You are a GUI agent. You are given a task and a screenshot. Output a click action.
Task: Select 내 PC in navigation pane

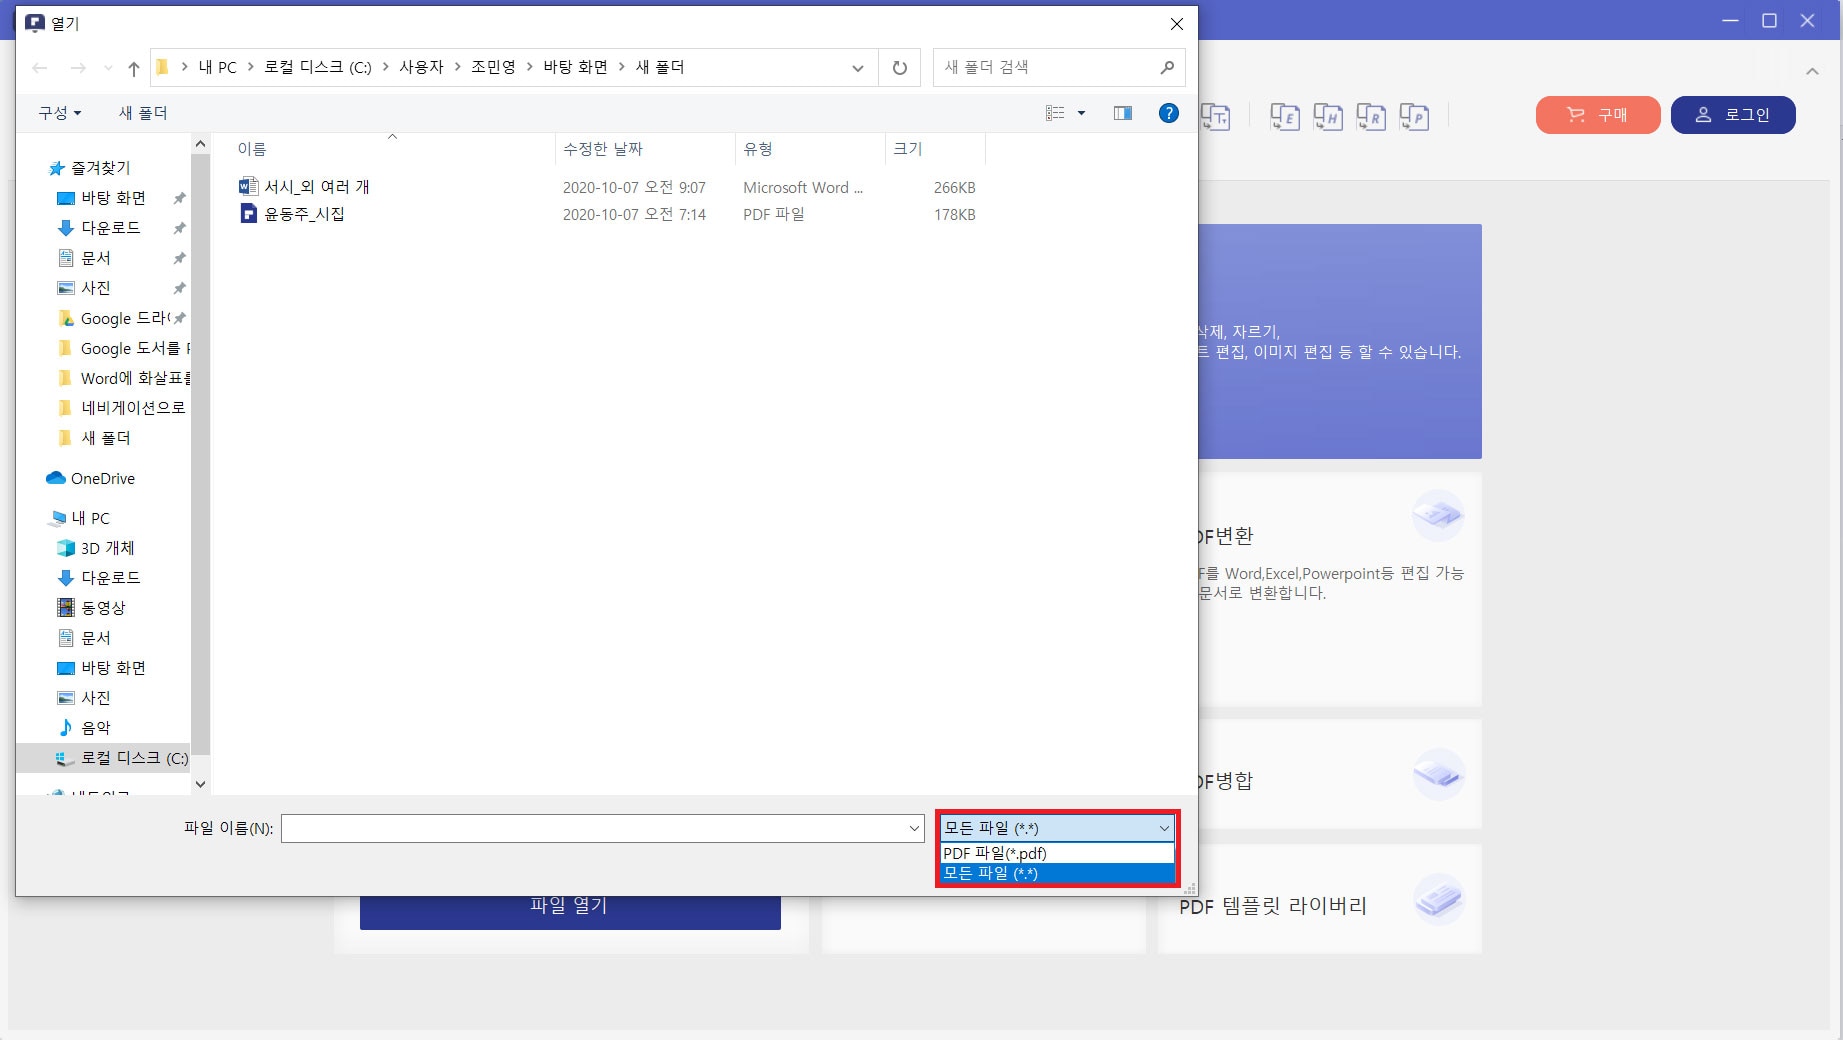[x=90, y=518]
